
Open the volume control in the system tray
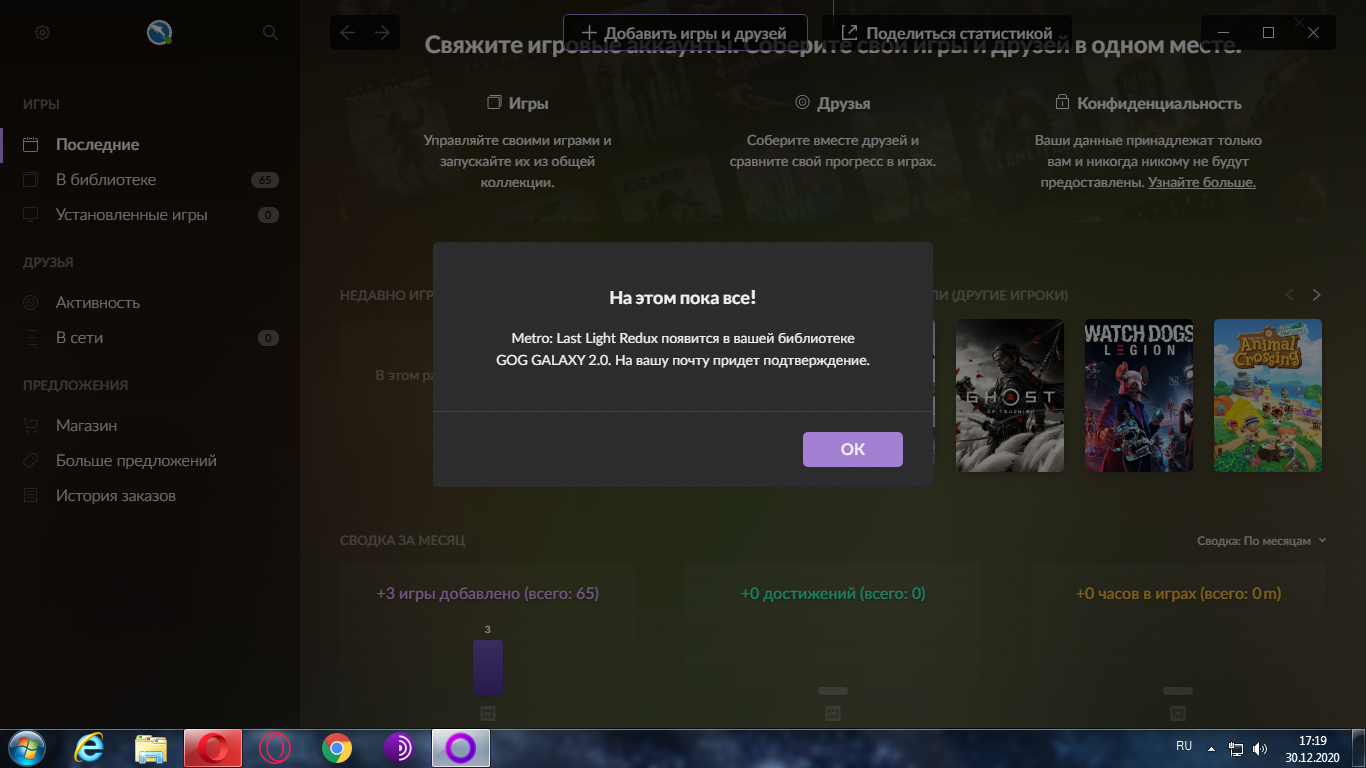(1260, 748)
